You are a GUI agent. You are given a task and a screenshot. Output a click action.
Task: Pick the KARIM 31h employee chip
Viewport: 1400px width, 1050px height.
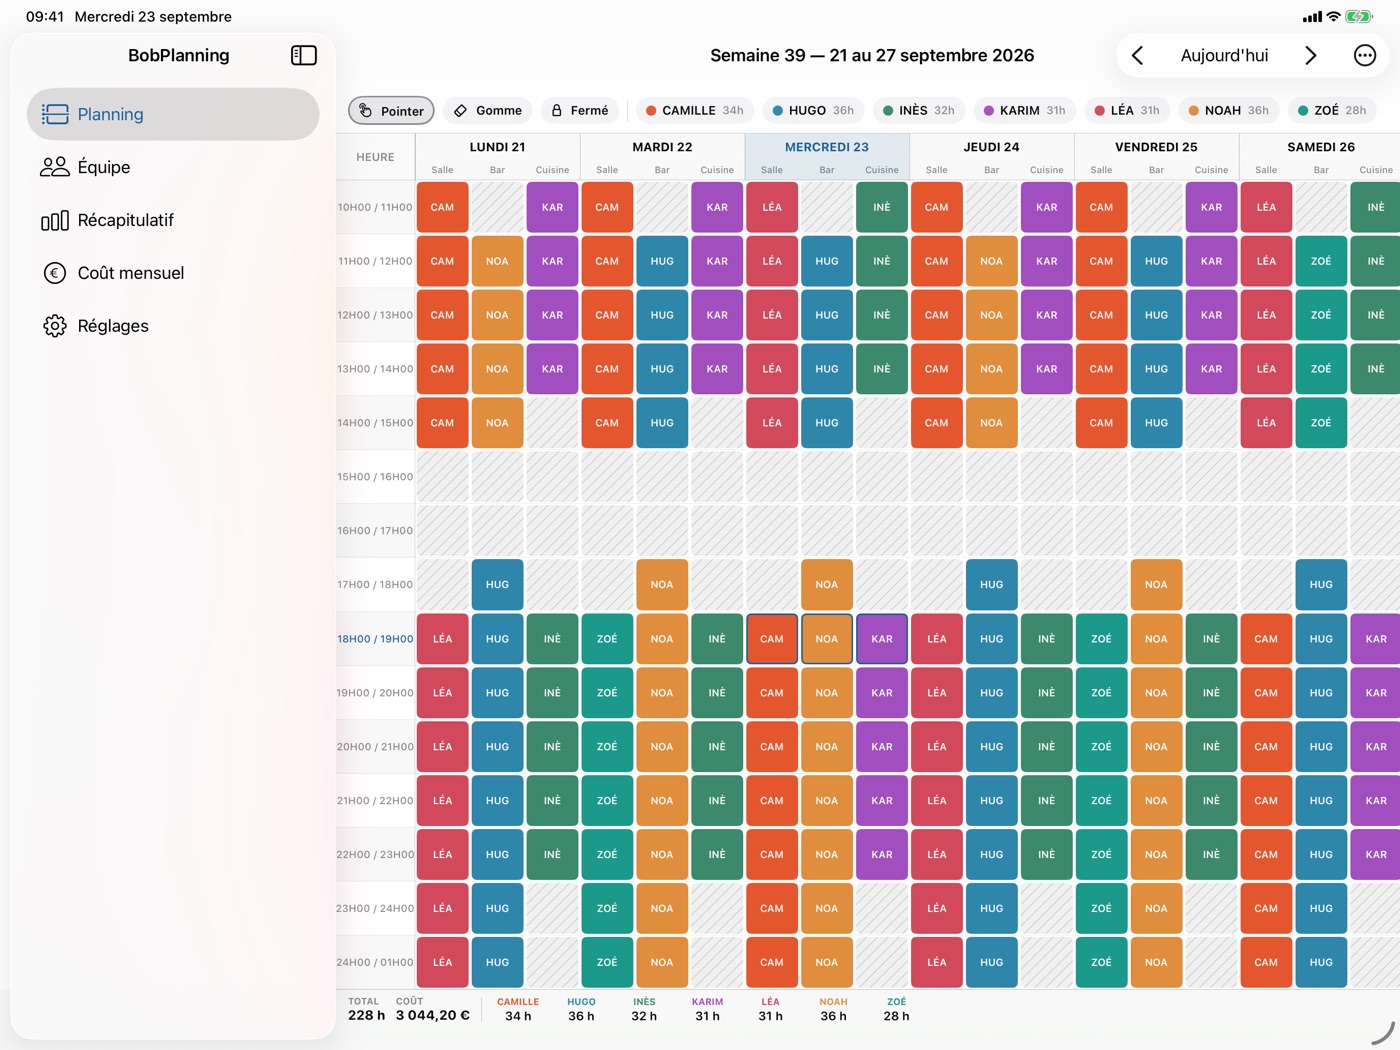(x=1024, y=110)
